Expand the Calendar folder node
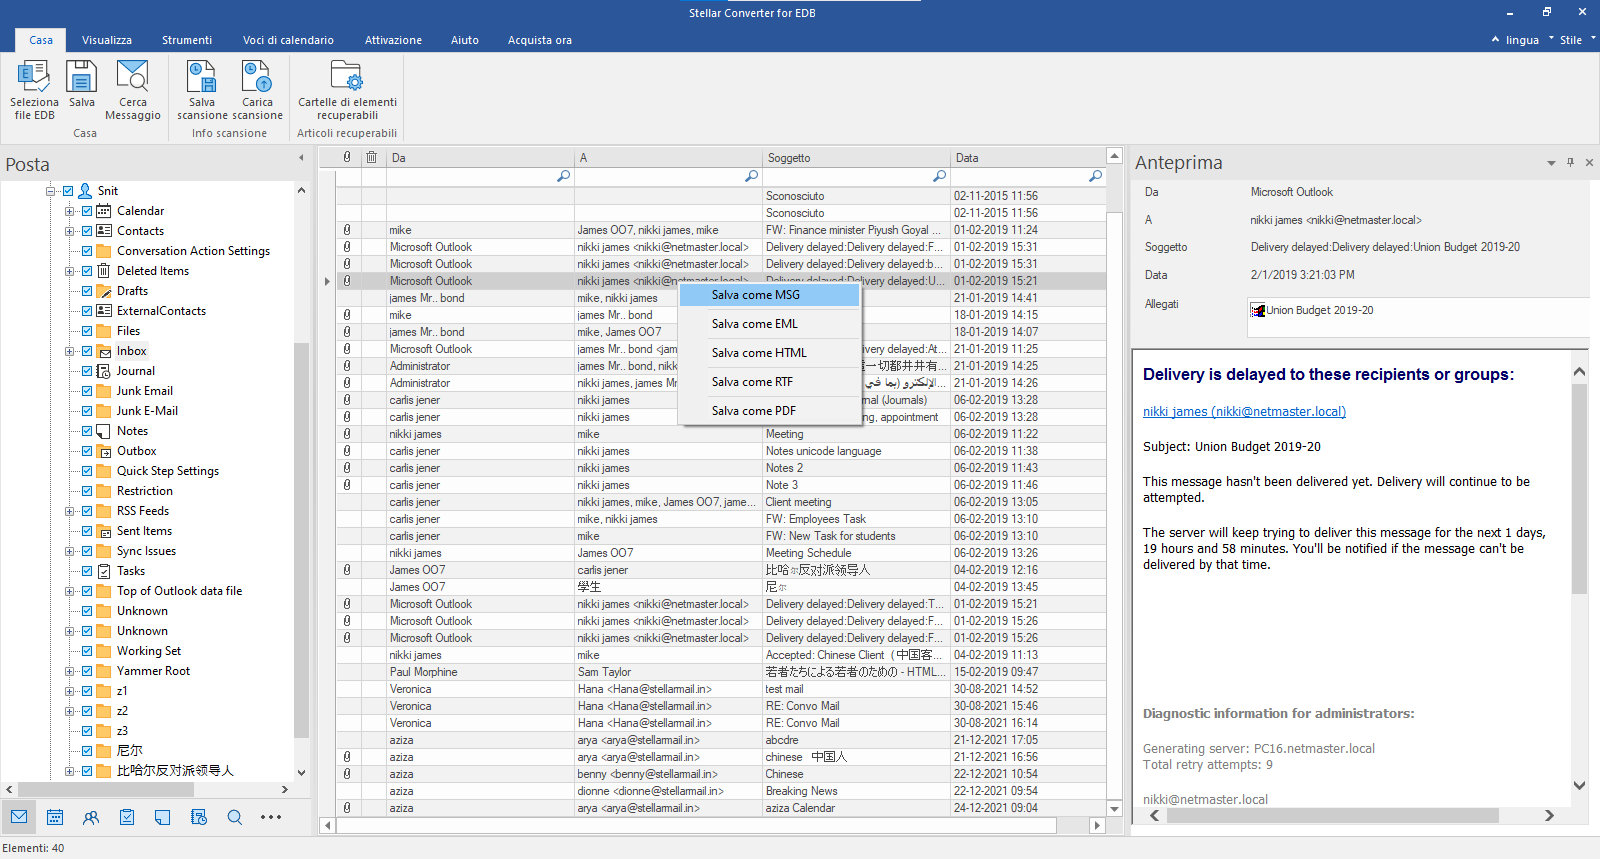The height and width of the screenshot is (859, 1600). point(70,211)
